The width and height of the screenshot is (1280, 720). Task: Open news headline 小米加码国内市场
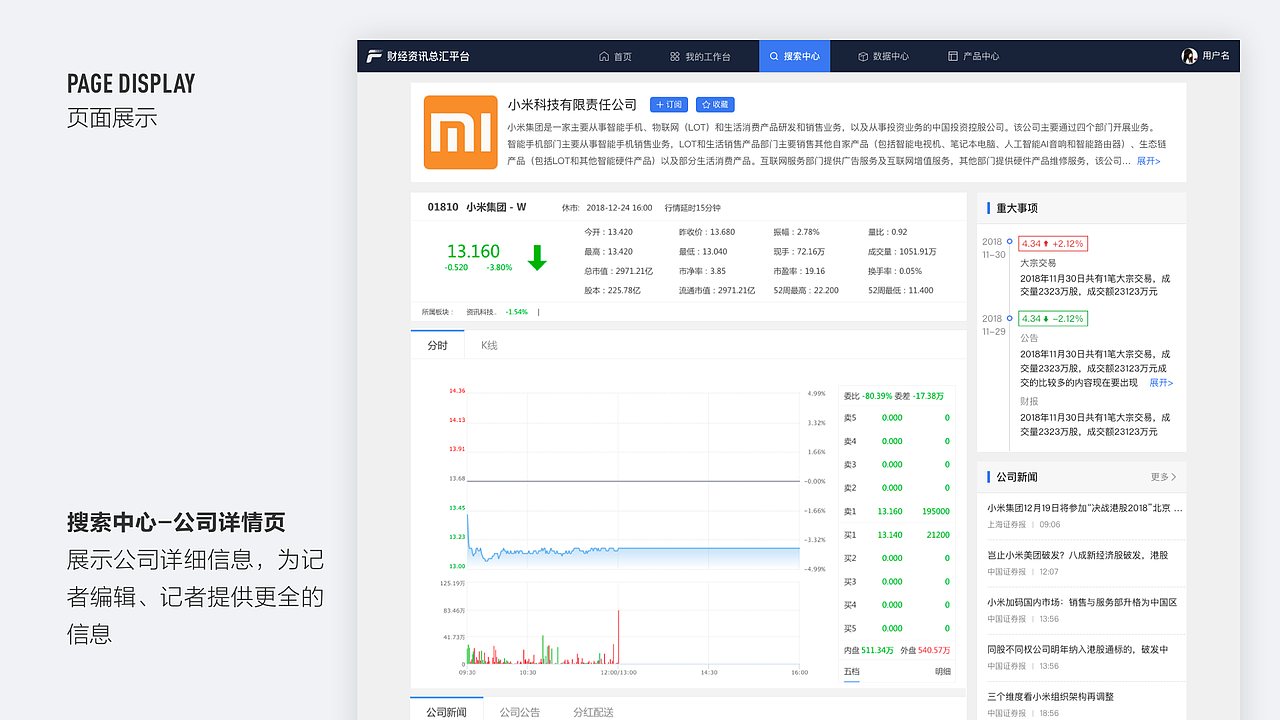1082,602
